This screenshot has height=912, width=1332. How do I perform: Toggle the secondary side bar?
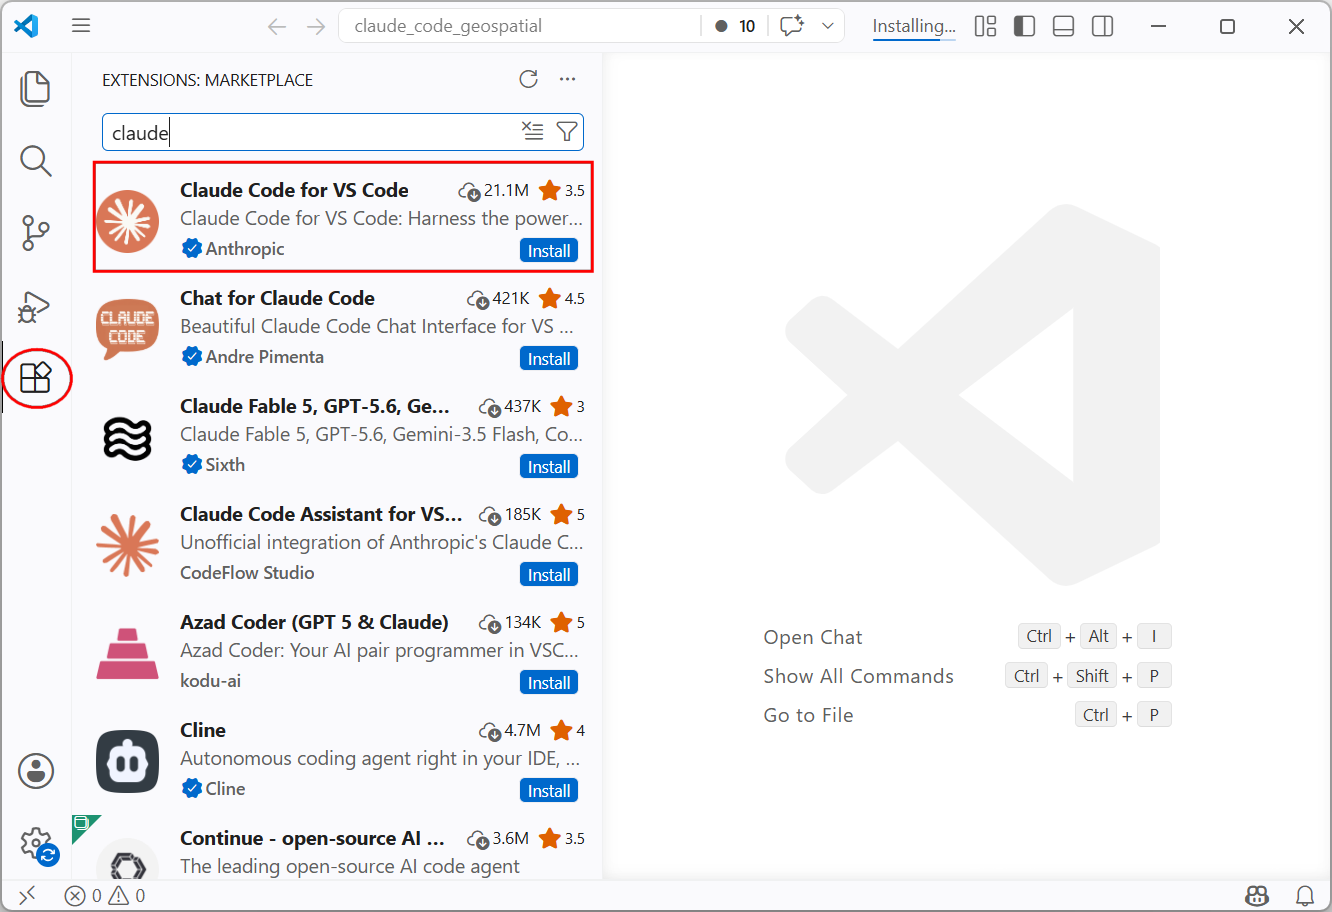coord(1103,26)
